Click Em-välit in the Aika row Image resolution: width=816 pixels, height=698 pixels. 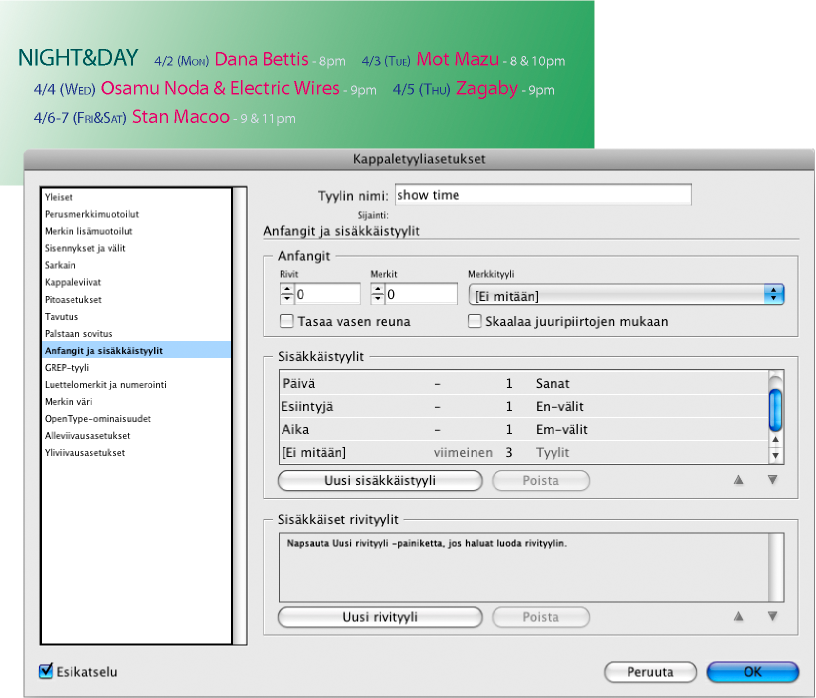click(561, 429)
